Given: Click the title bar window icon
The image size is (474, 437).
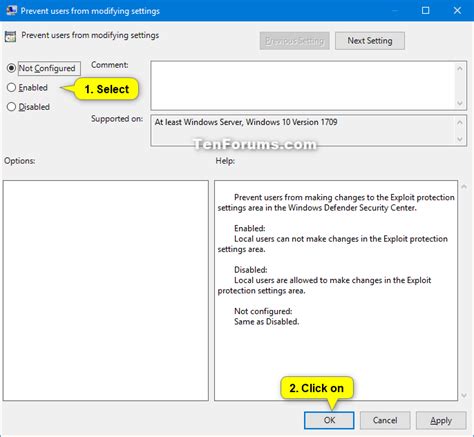Looking at the screenshot, I should (x=11, y=10).
